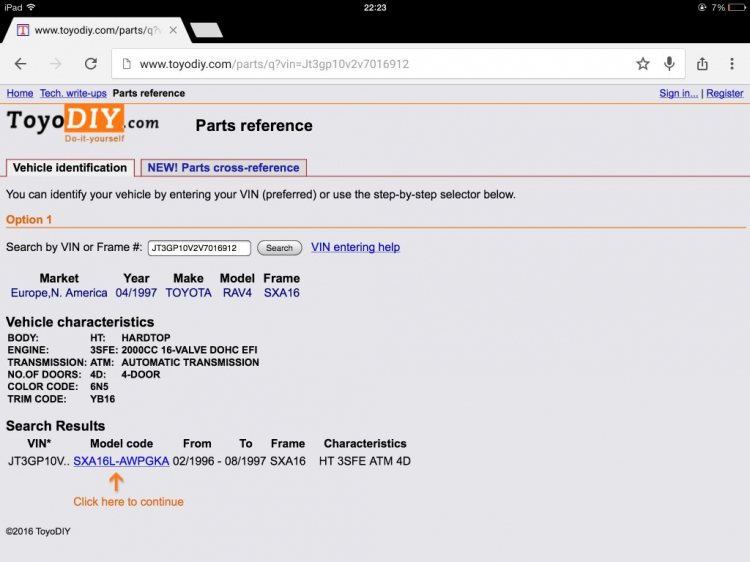750x562 pixels.
Task: Switch to NEW! Parts cross-reference tab
Action: pos(223,168)
